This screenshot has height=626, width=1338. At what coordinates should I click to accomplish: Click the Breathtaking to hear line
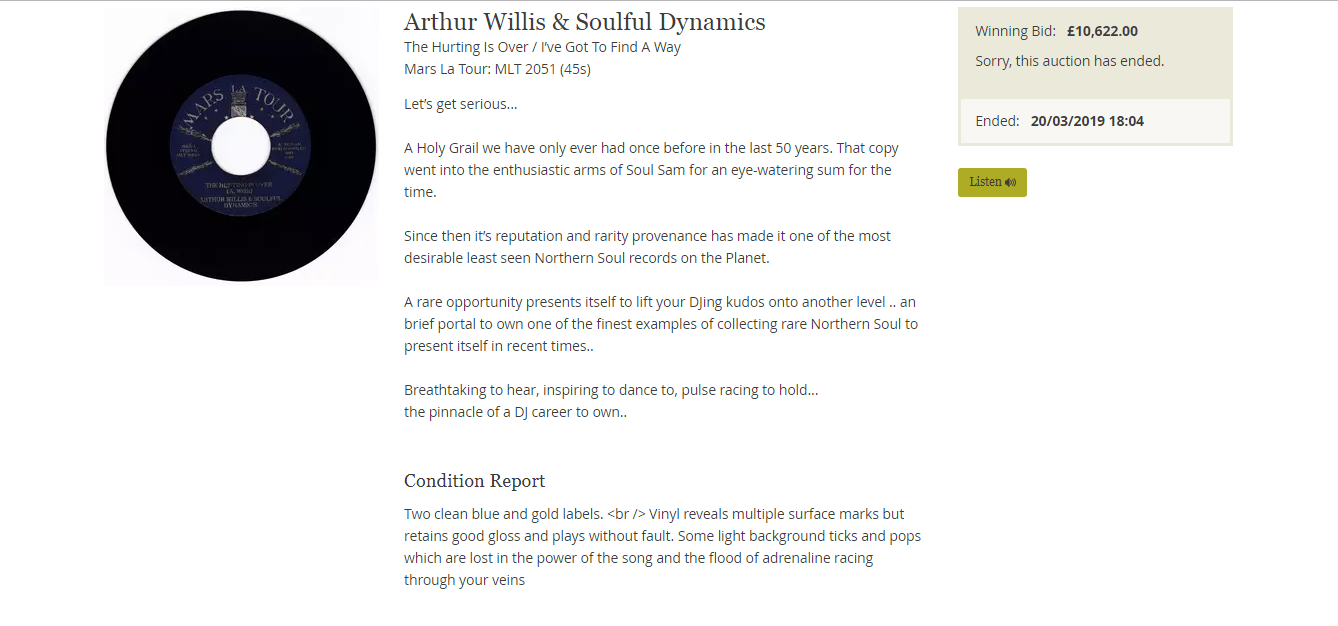pyautogui.click(x=611, y=390)
